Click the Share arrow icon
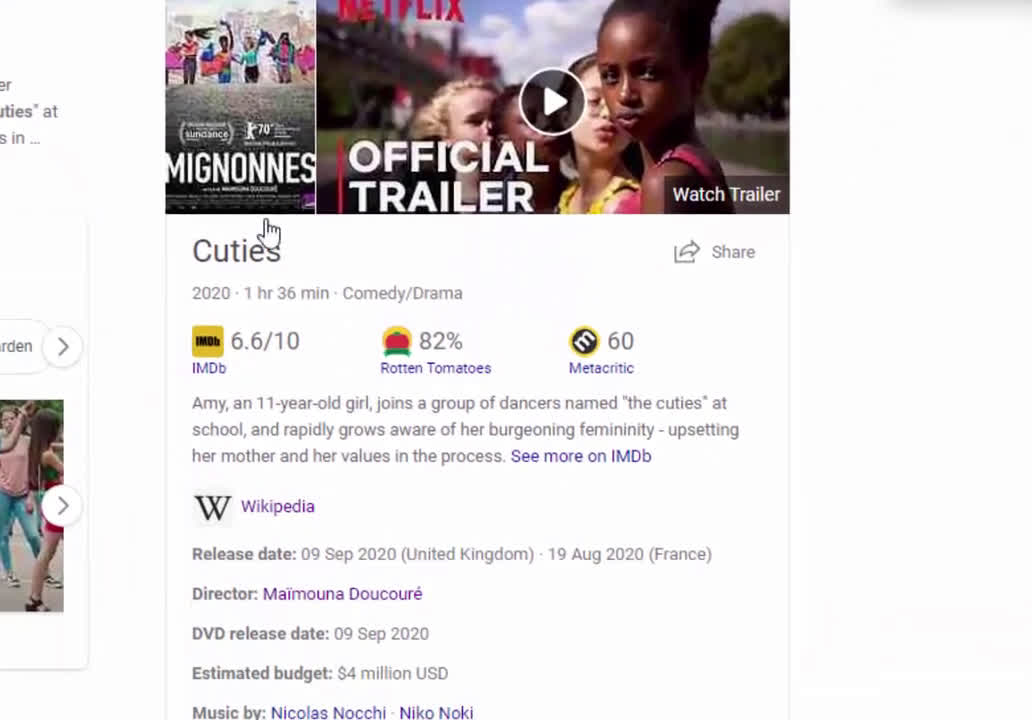This screenshot has height=720, width=1032. pos(686,252)
